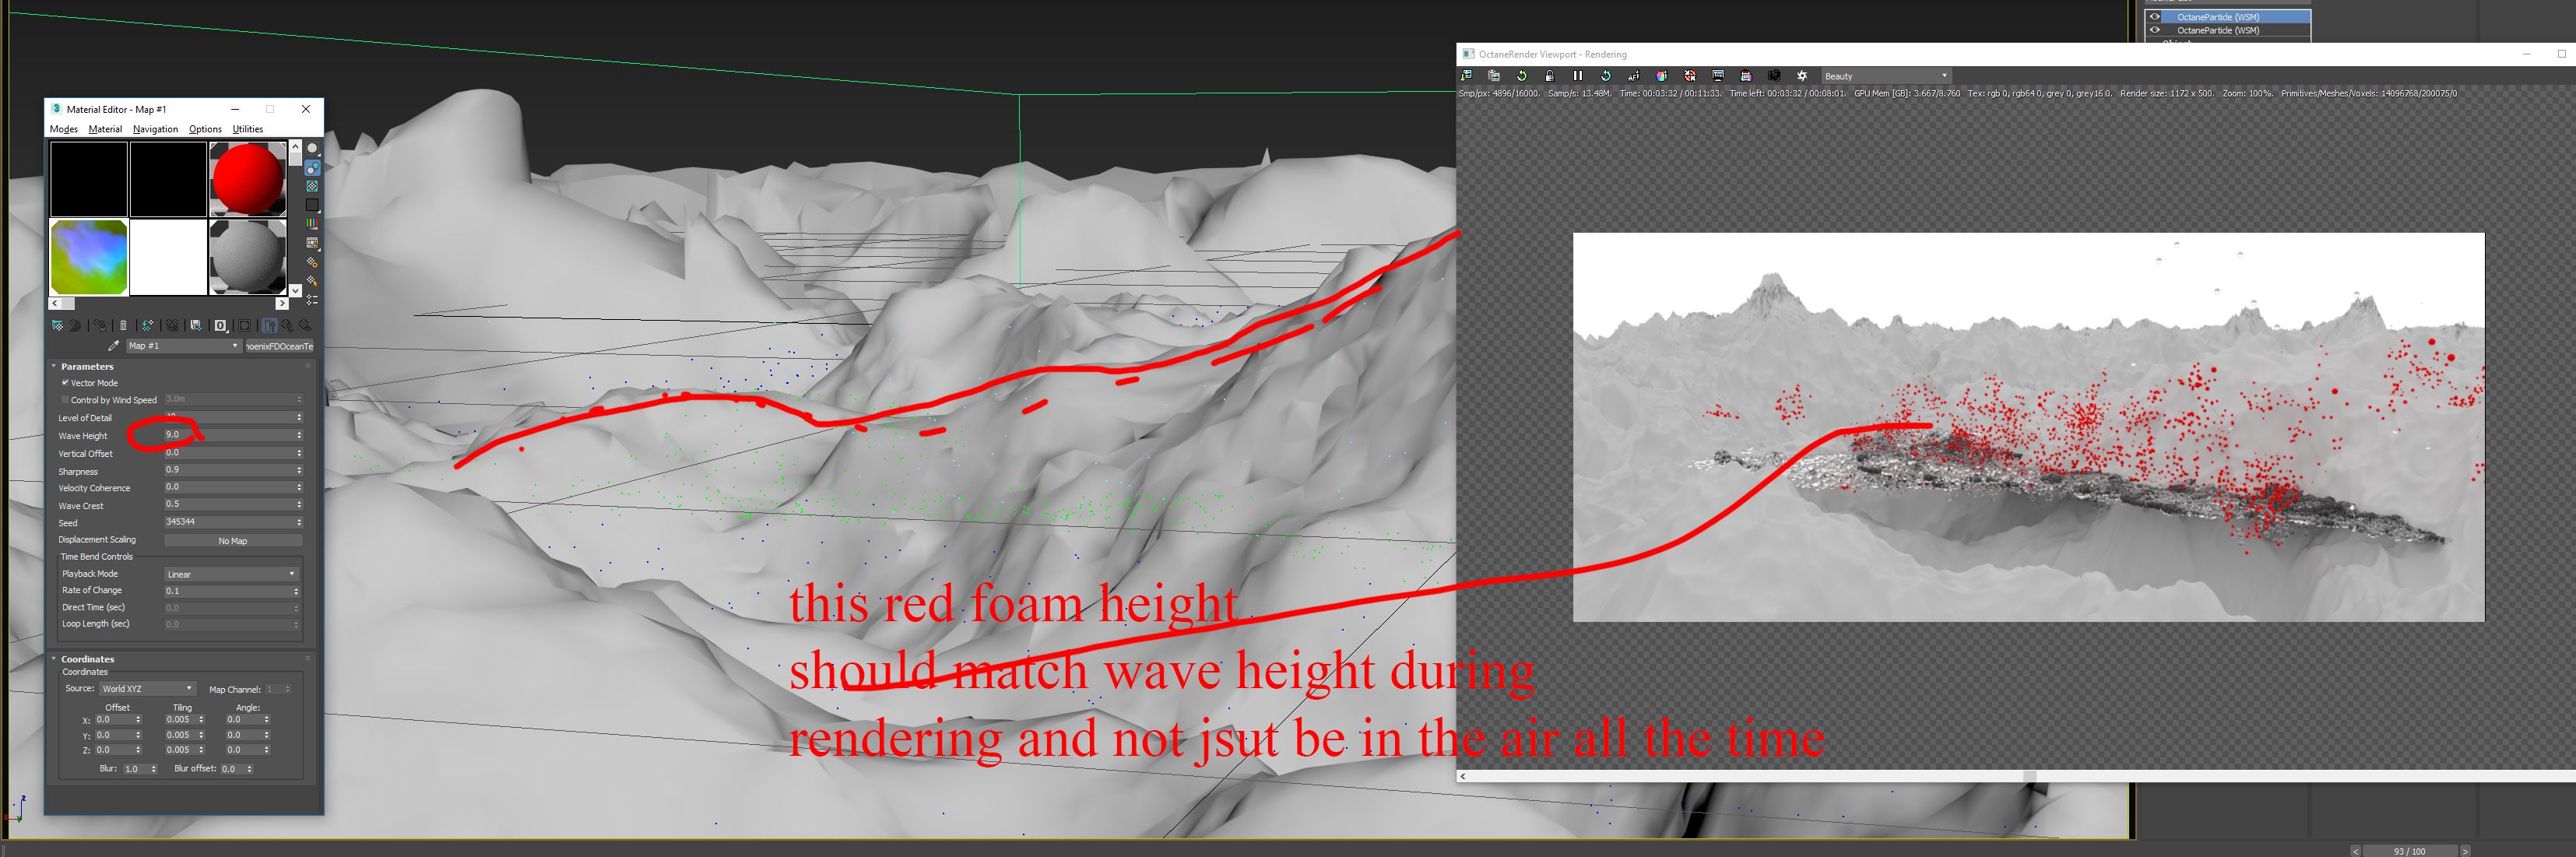The height and width of the screenshot is (857, 2576).
Task: Click the trash delete icon in Material Editor
Action: click(x=123, y=325)
